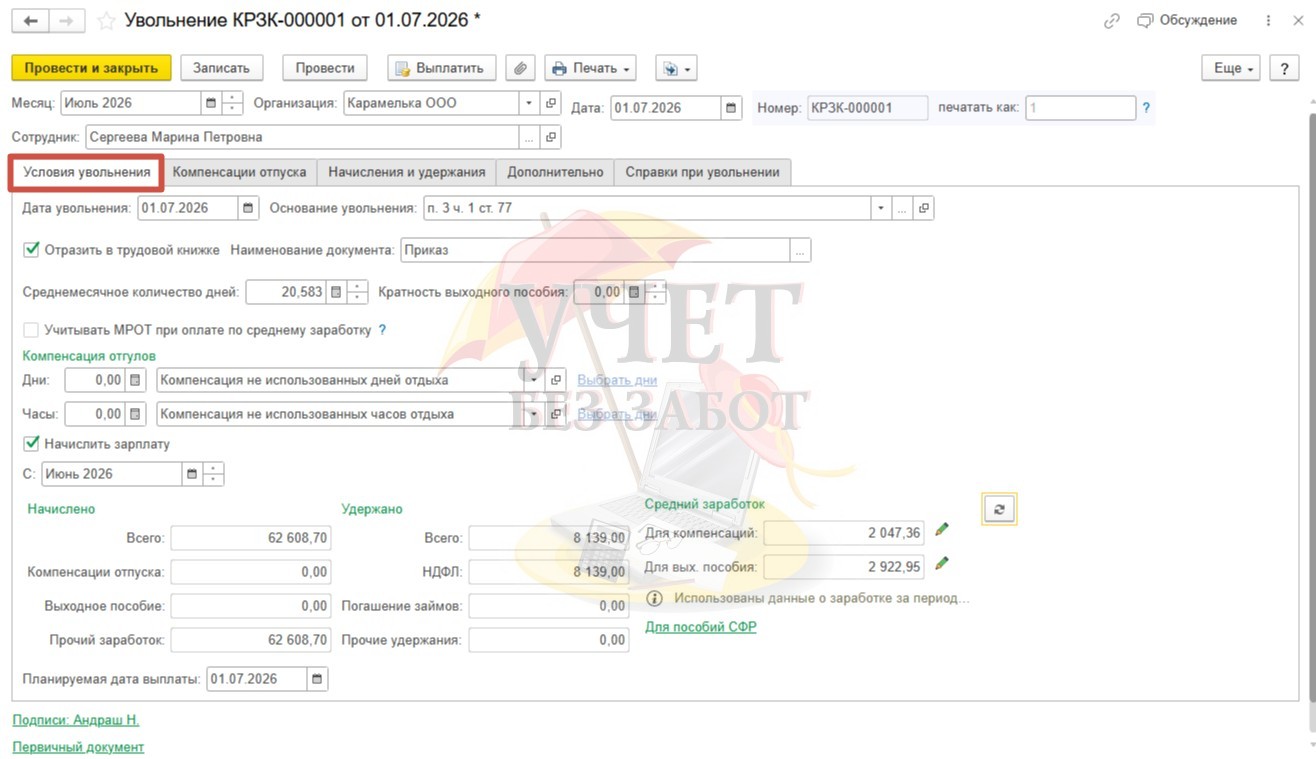Go back with left arrow
The height and width of the screenshot is (759, 1316).
coord(30,21)
